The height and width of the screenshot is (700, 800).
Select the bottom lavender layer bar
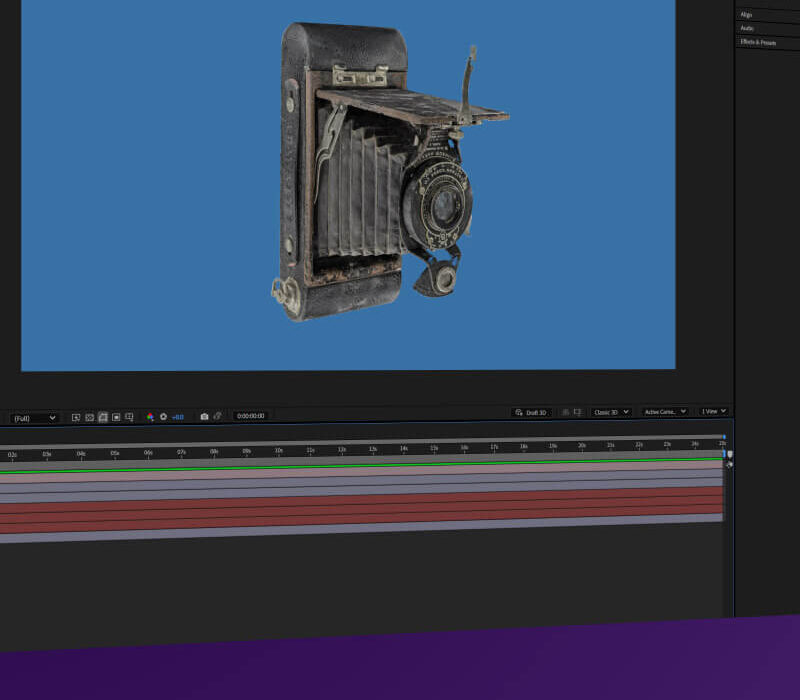coord(361,528)
